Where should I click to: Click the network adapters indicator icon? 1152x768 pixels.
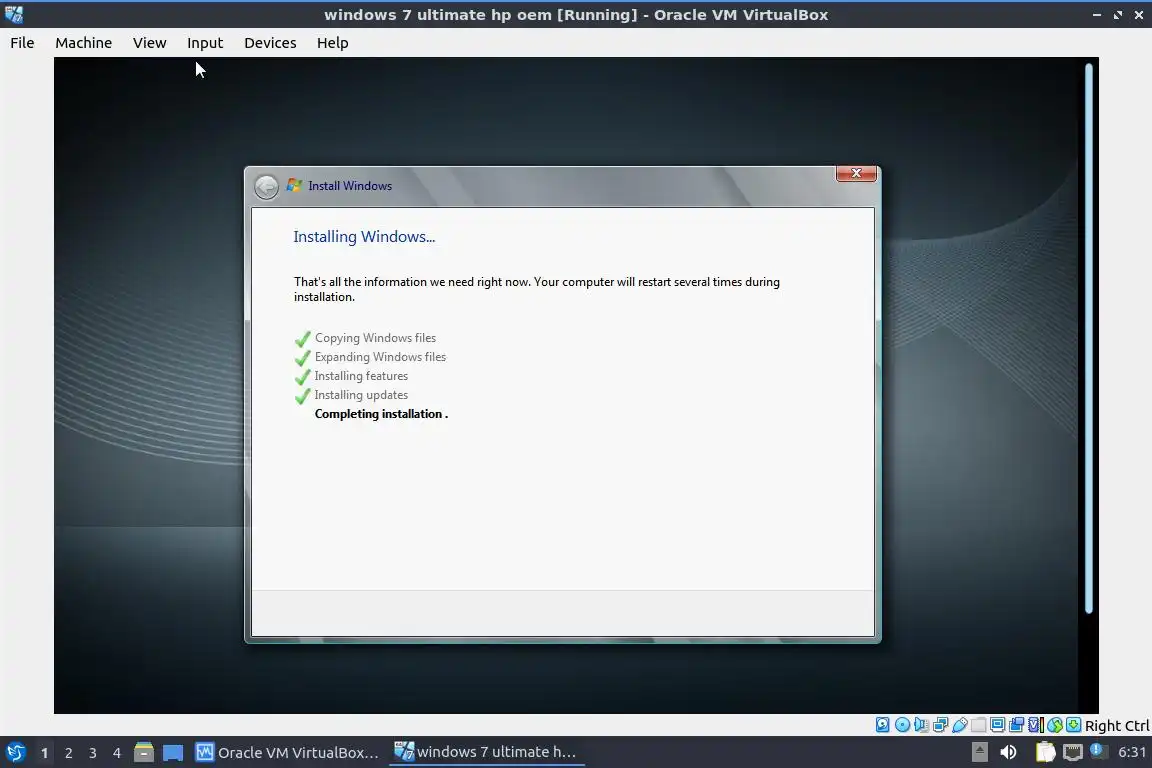click(x=940, y=725)
